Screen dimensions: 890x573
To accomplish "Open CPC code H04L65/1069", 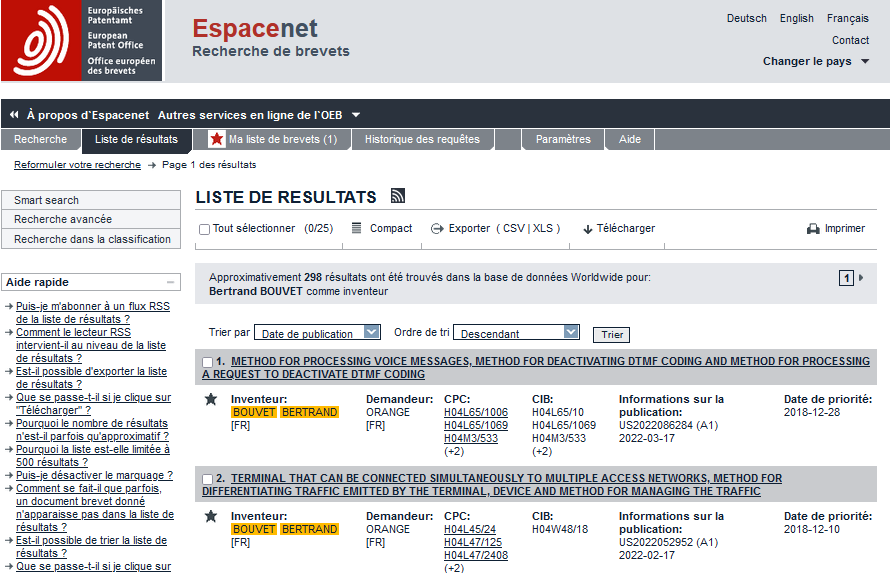I will 476,425.
